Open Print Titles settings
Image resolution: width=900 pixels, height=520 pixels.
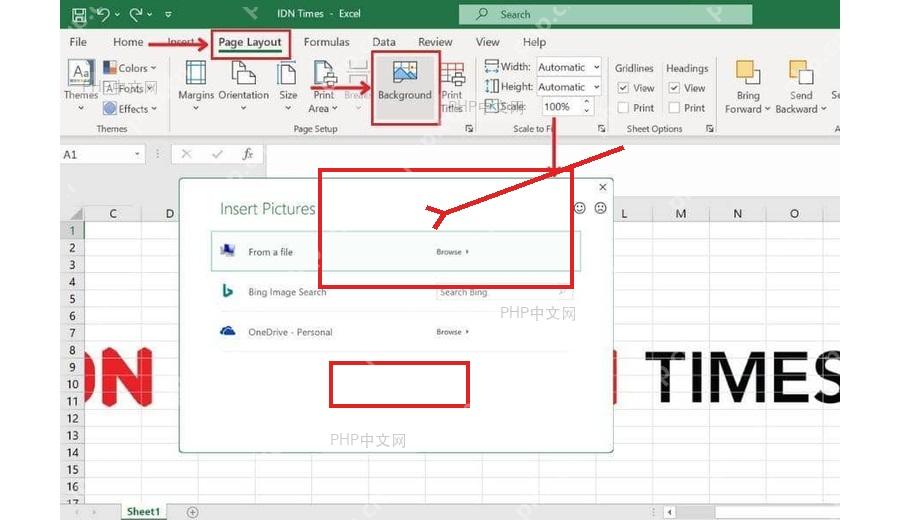[x=452, y=86]
